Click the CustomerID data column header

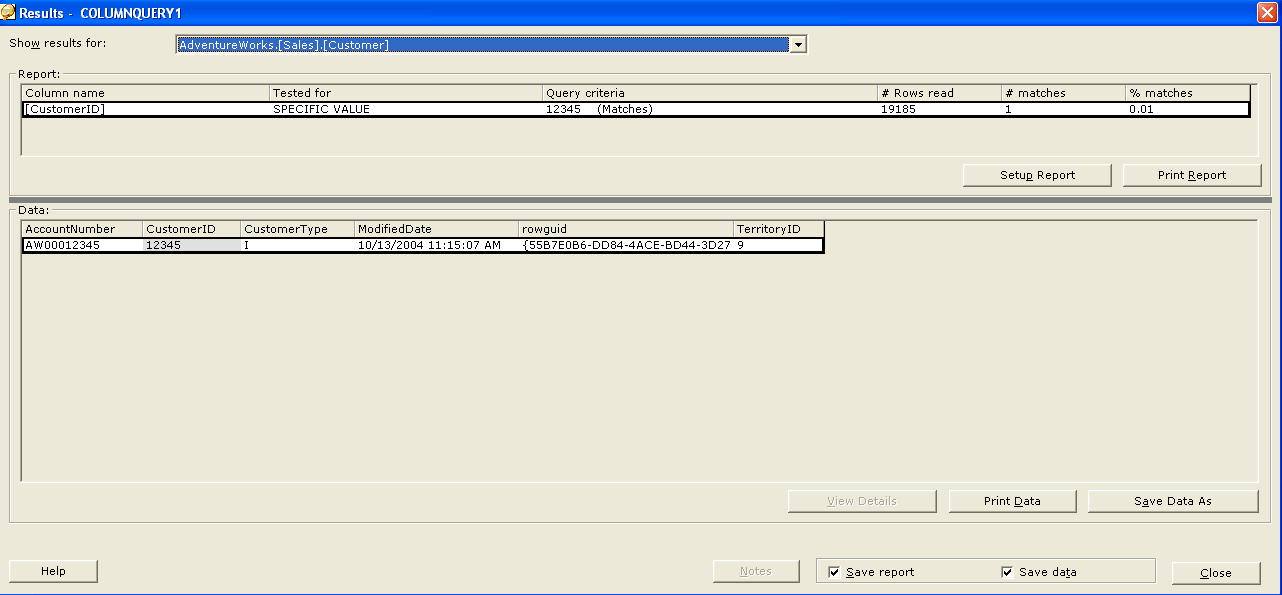pos(192,229)
